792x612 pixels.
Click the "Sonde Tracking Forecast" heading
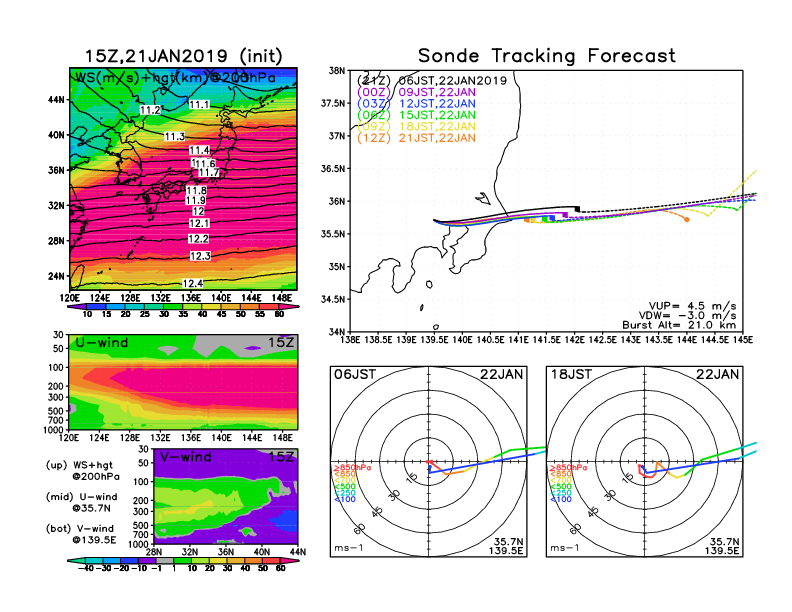point(547,56)
